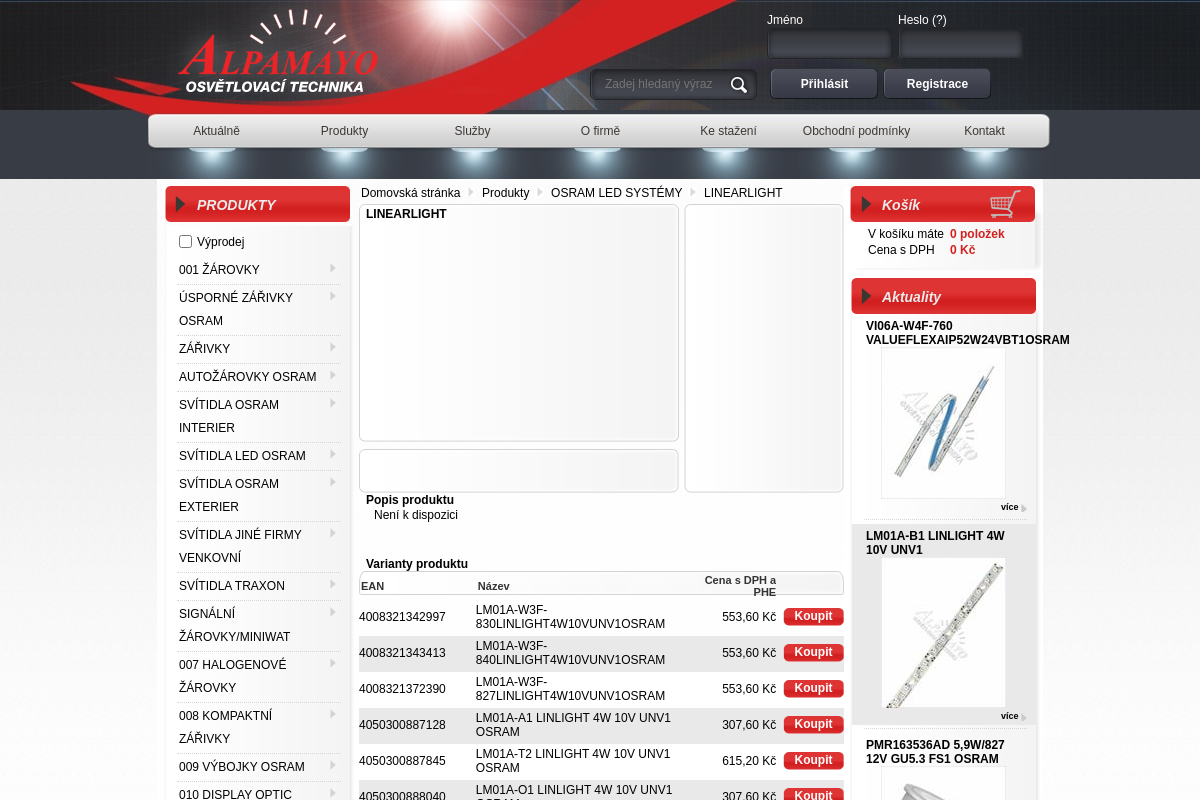This screenshot has height=800, width=1200.
Task: Expand AUTOŽÁROVKY OSRAM category arrow
Action: point(333,375)
